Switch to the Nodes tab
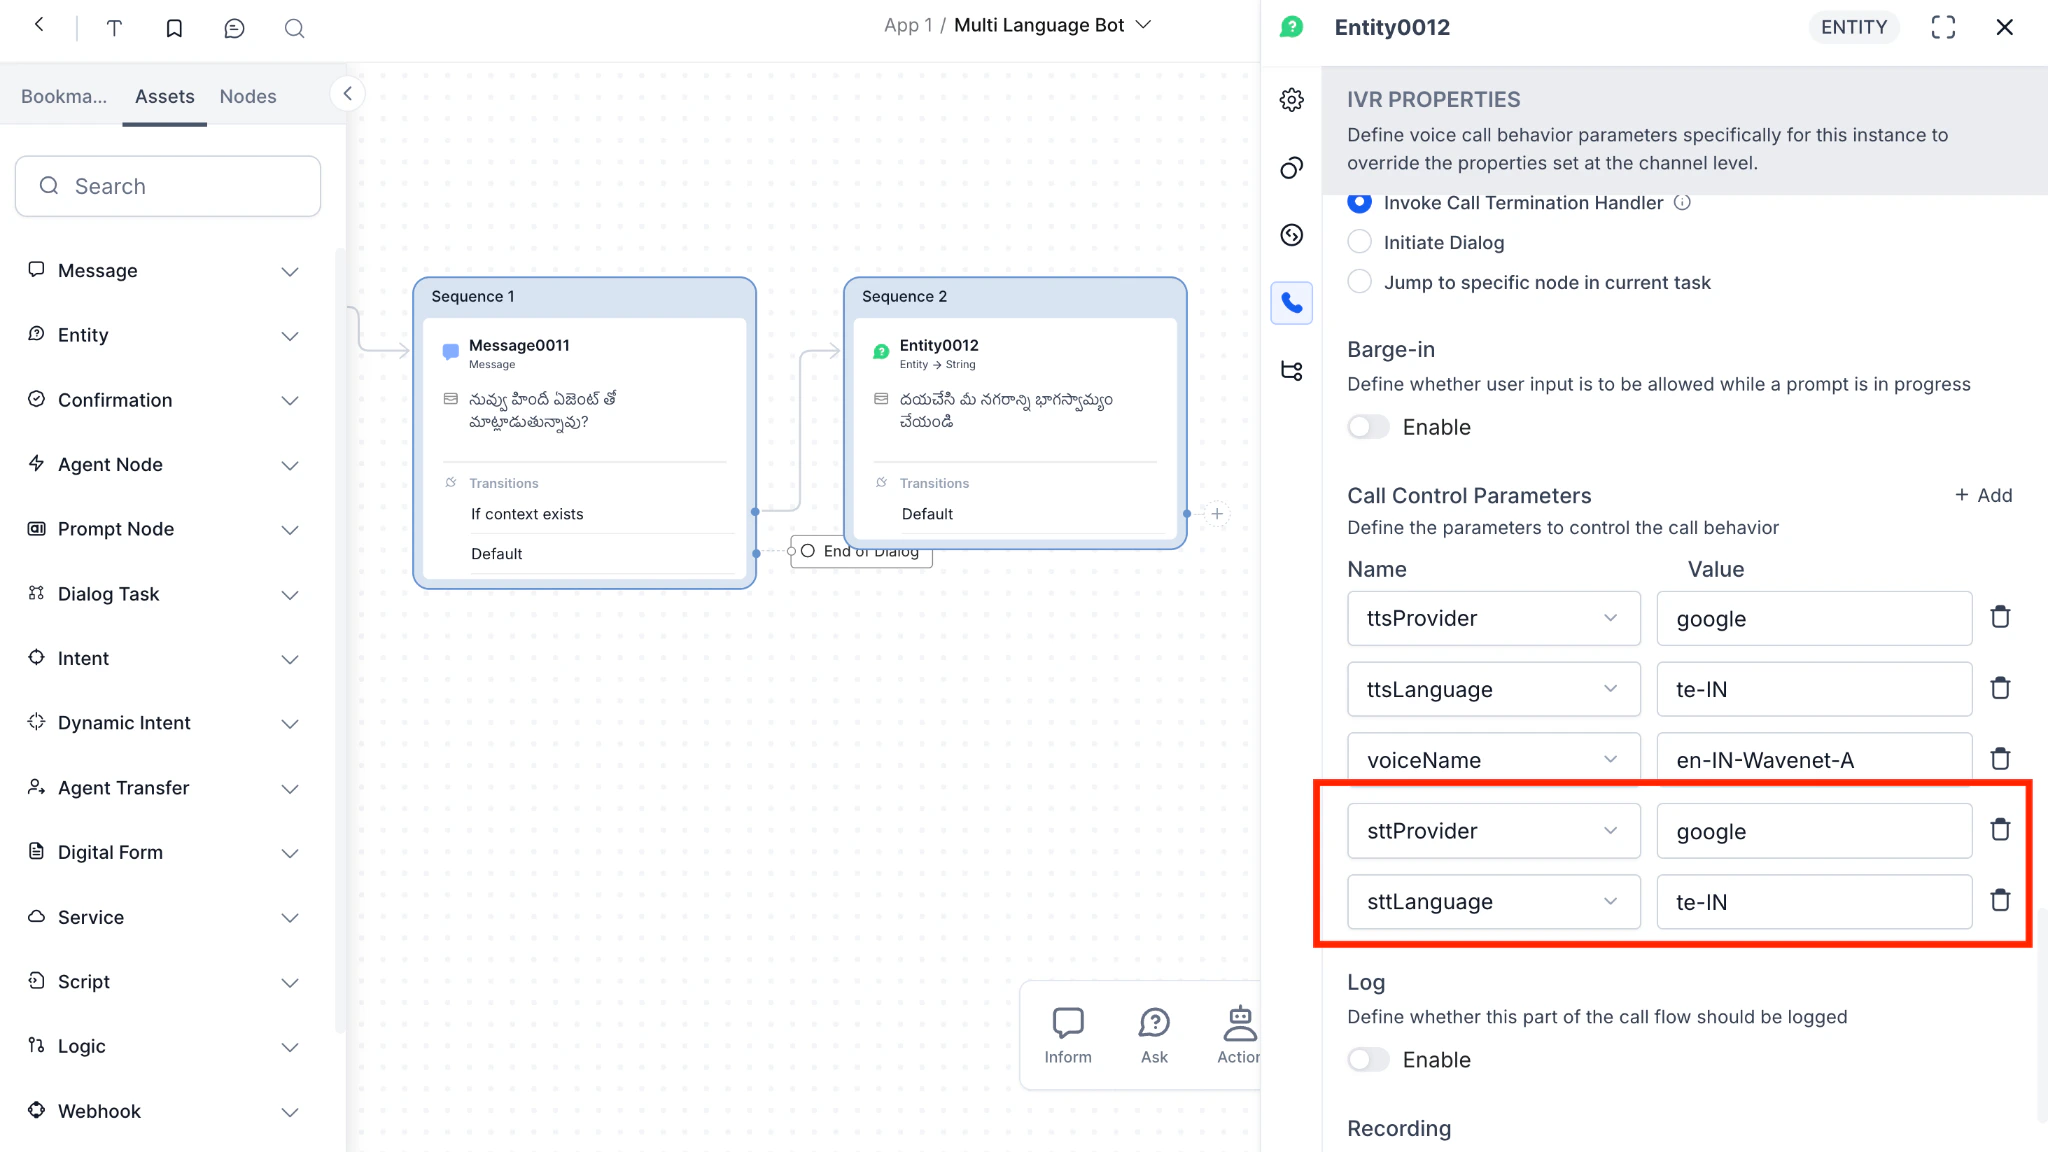Screen dimensions: 2048x1152 (x=248, y=96)
